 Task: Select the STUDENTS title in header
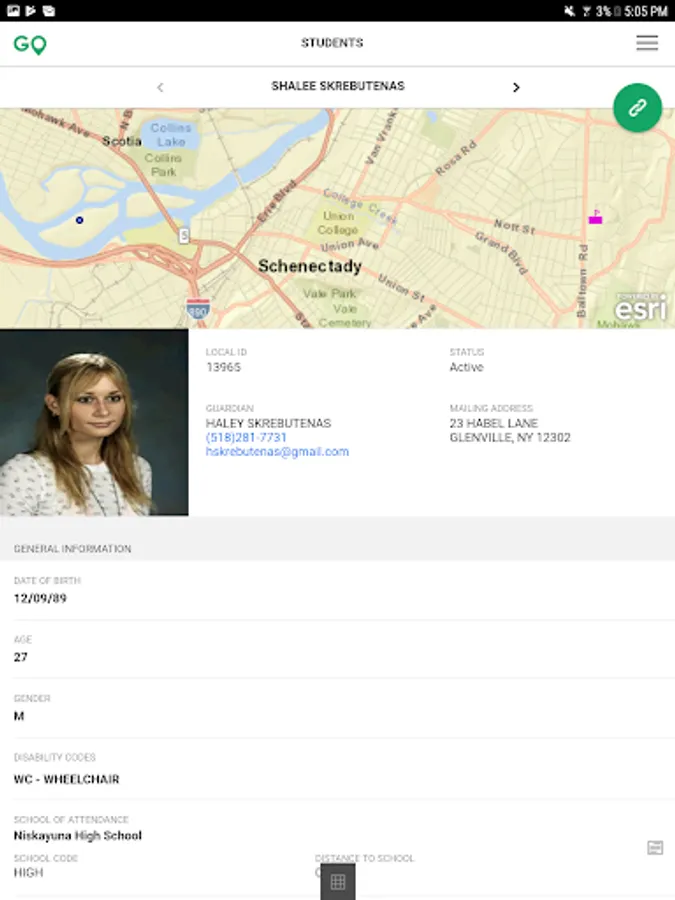(332, 43)
